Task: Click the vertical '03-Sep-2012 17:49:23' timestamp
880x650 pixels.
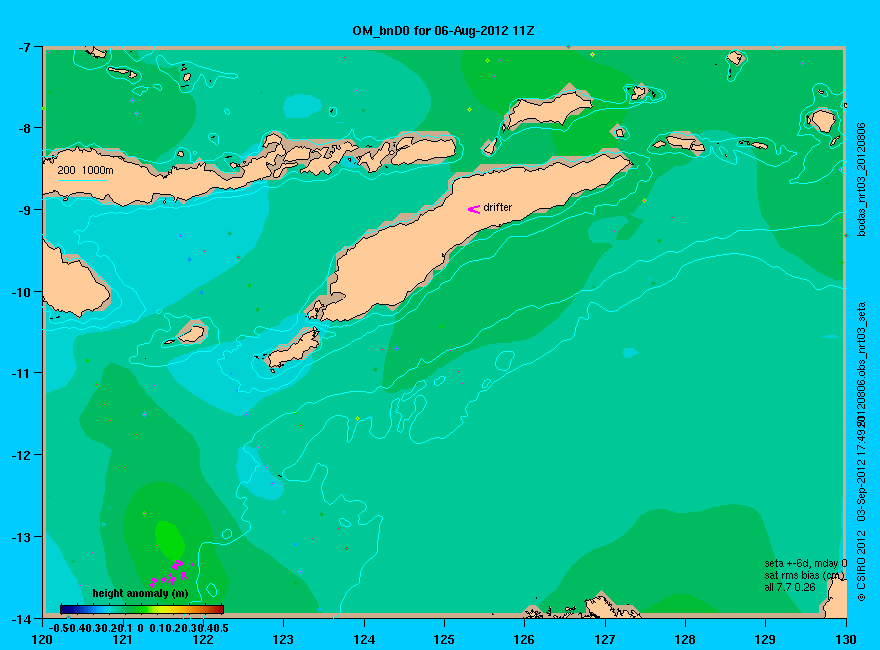Action: (x=861, y=469)
